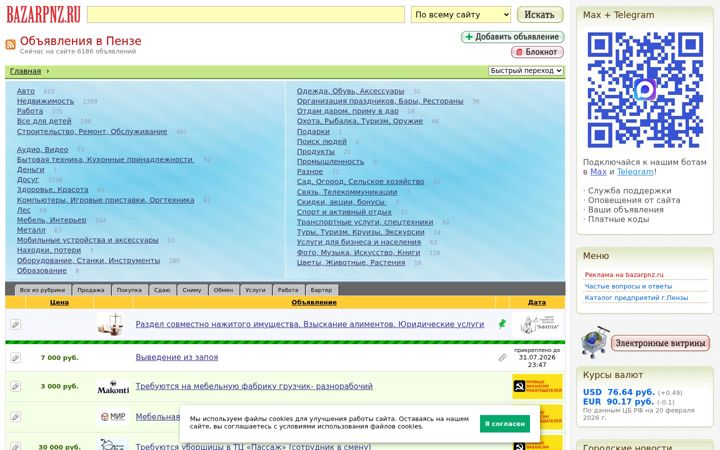Image resolution: width=720 pixels, height=450 pixels.
Task: Open the Блокнот button
Action: [537, 52]
